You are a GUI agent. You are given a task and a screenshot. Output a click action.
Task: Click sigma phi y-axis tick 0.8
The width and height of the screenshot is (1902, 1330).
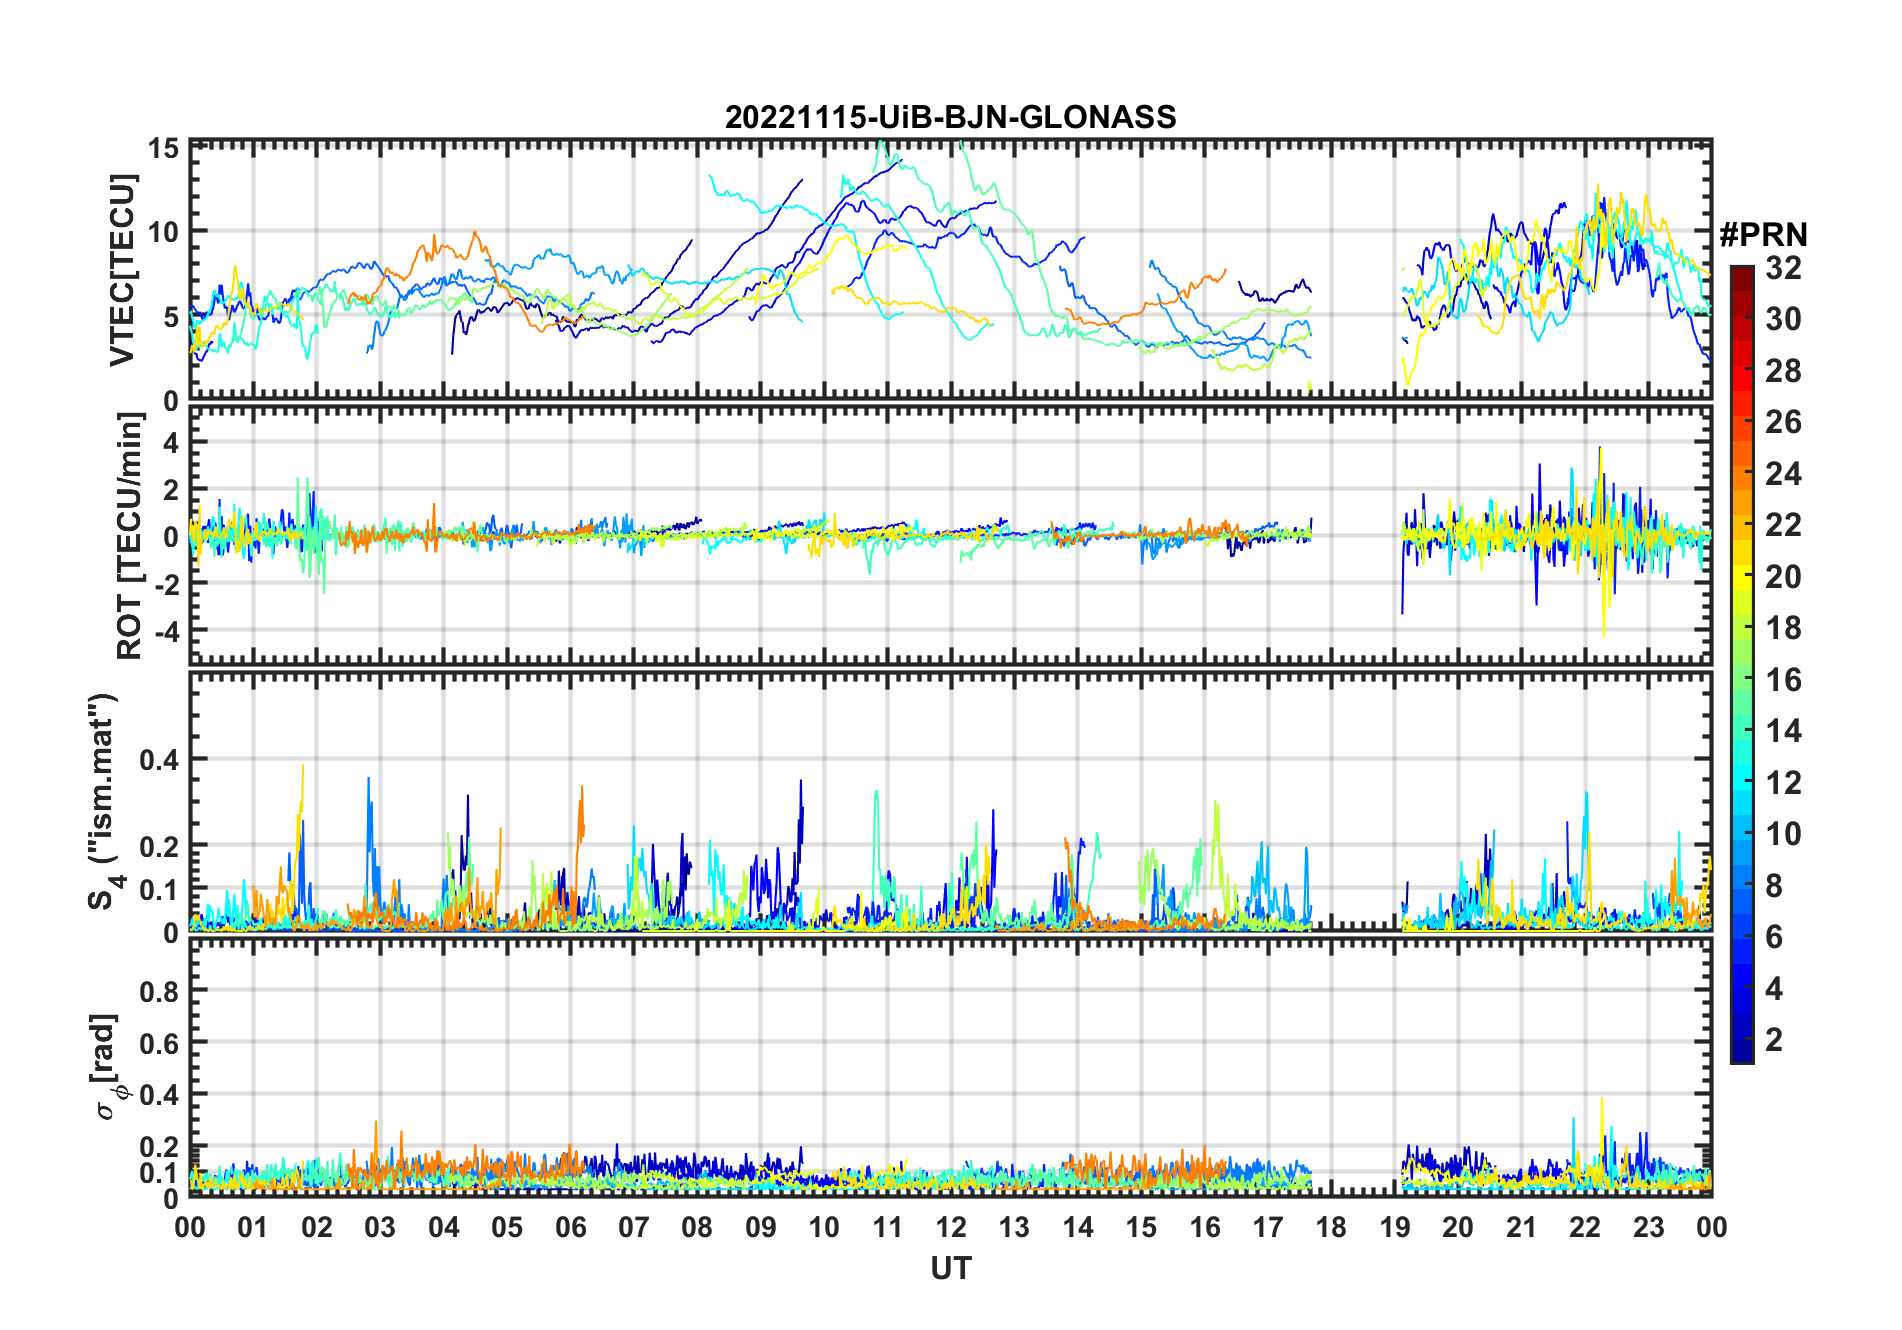click(x=159, y=991)
